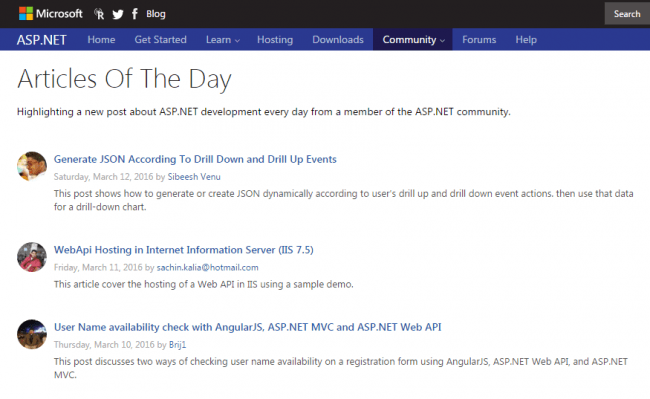The width and height of the screenshot is (650, 399).
Task: View Sibeesh Venu author profile
Action: (194, 177)
